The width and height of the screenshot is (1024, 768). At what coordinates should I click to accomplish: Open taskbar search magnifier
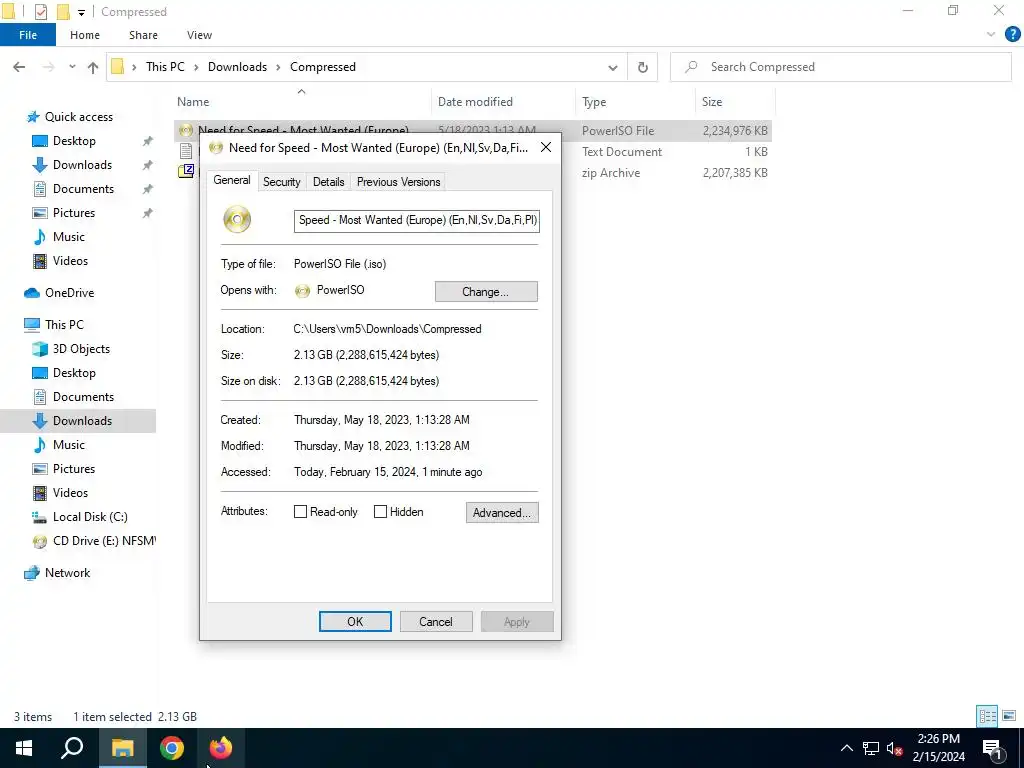(x=72, y=748)
